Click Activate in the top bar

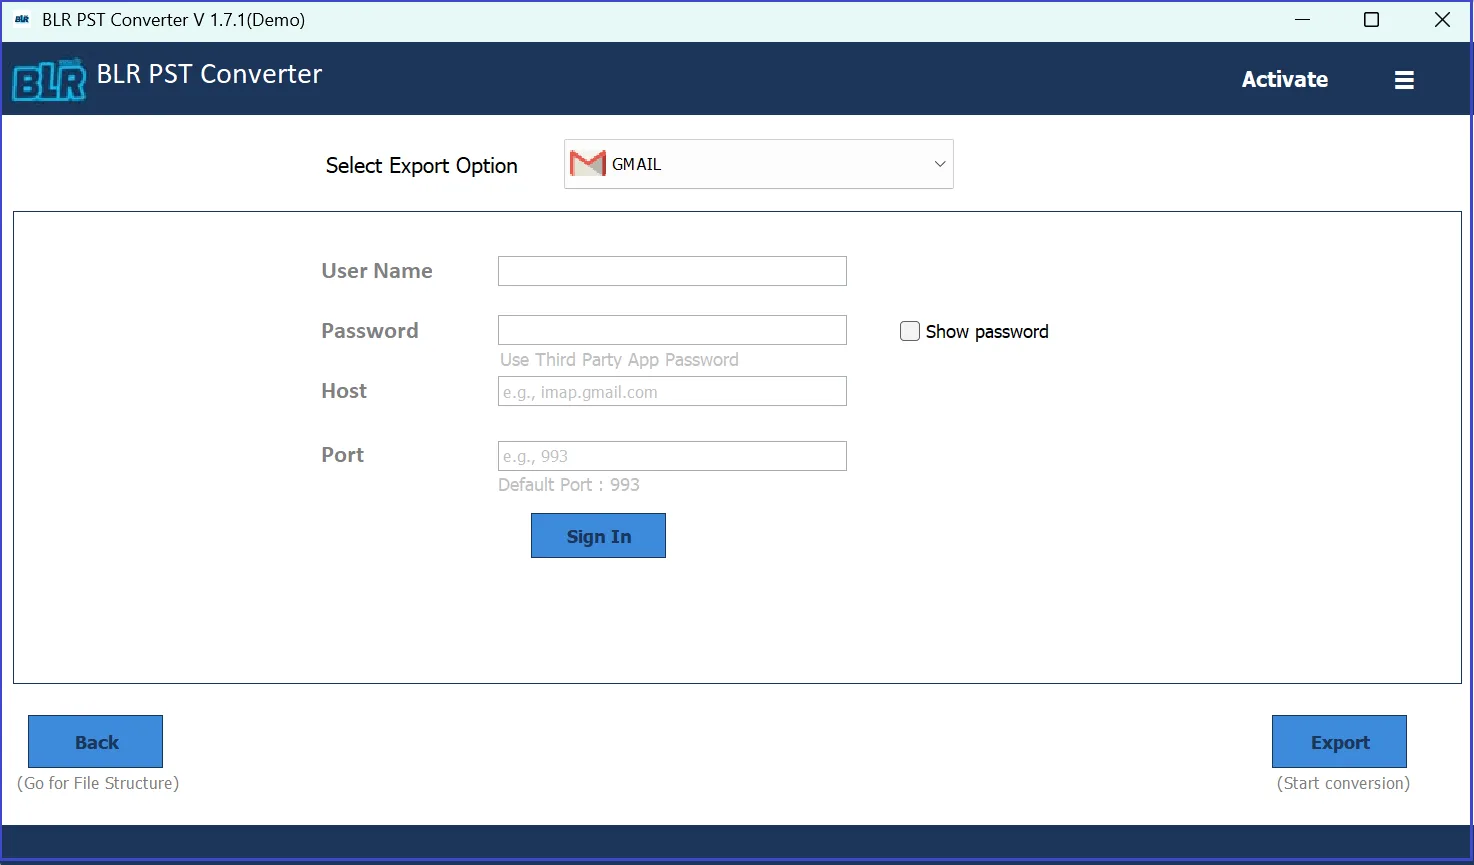tap(1284, 79)
